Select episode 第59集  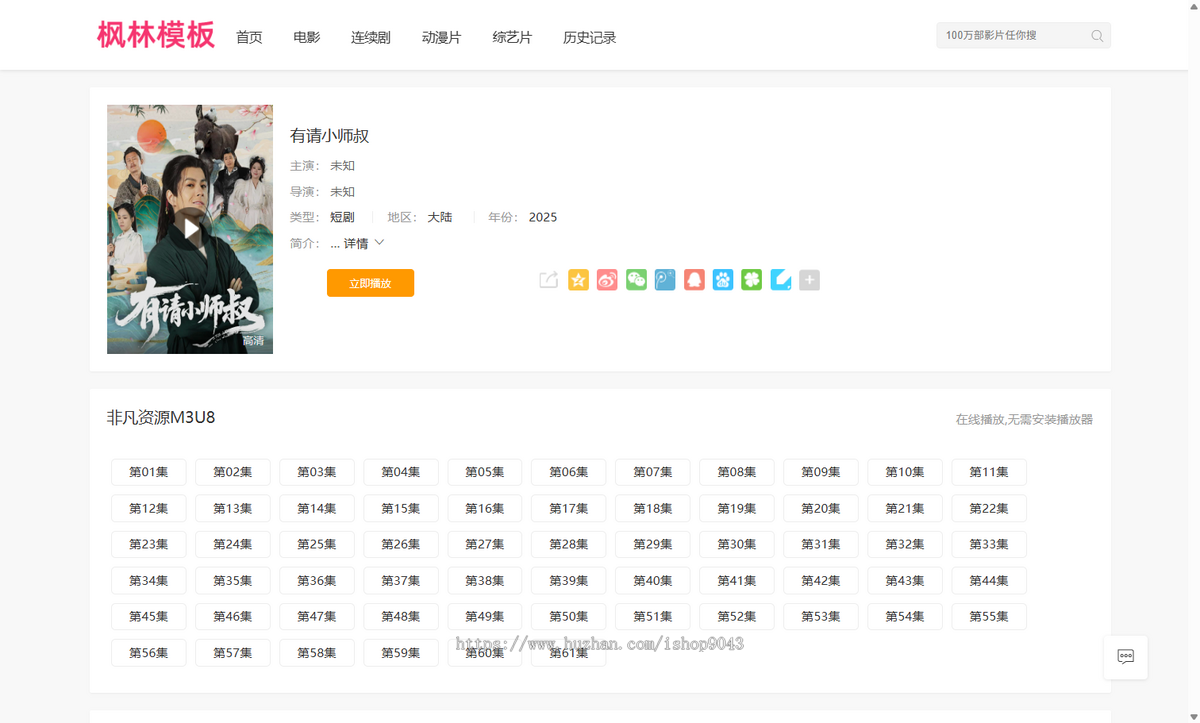point(401,652)
